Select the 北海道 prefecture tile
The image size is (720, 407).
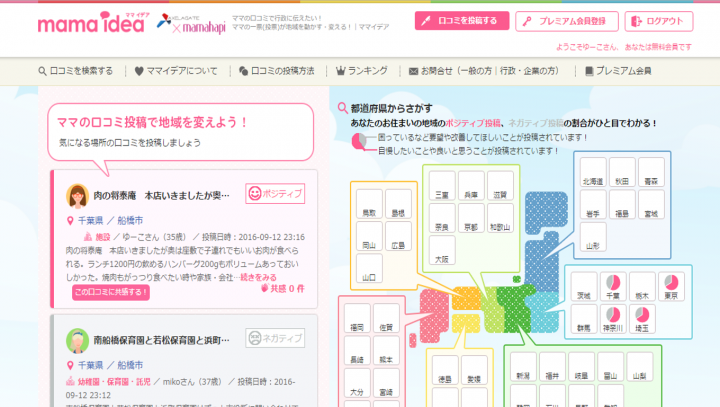click(593, 172)
